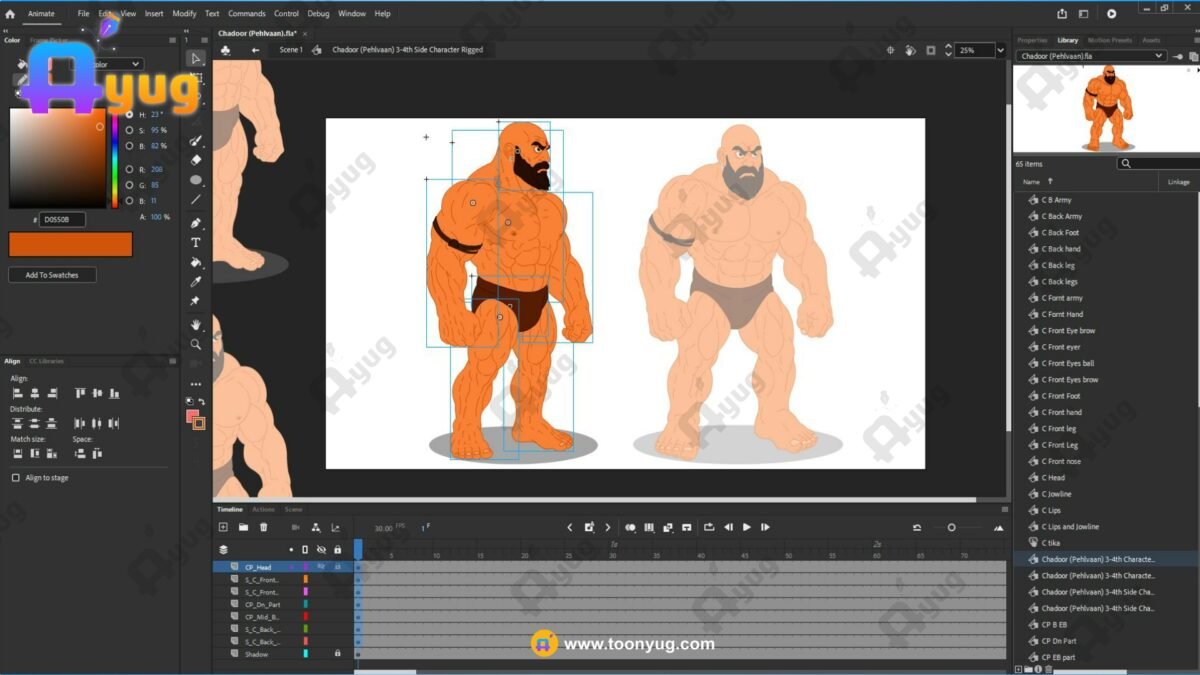Click the orange color preview swatch
This screenshot has height=675, width=1200.
pos(70,244)
